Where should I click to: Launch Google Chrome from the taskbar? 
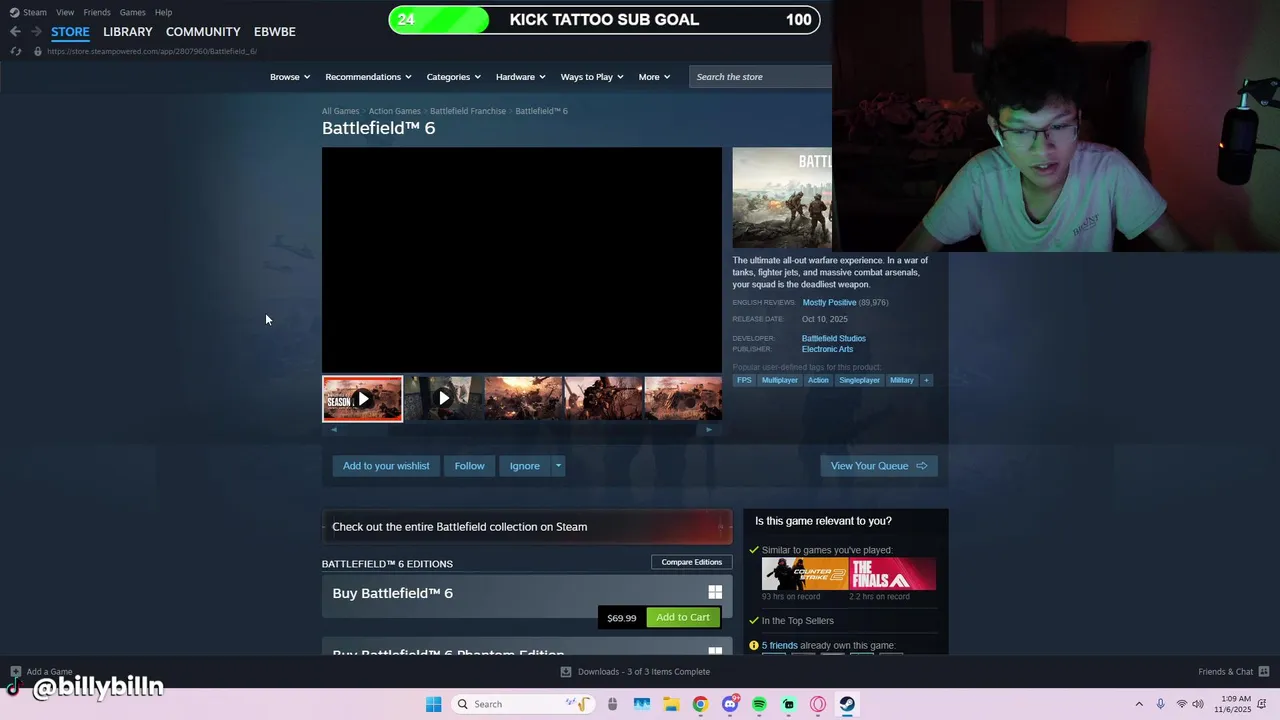[700, 704]
